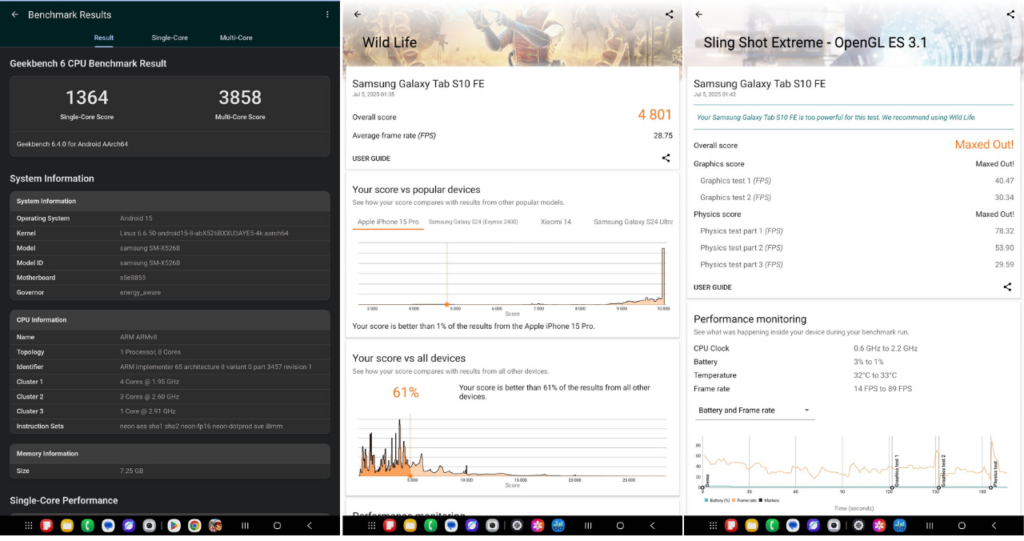Go back from Geekbench Benchmark Results screen
The width and height of the screenshot is (1024, 541).
pos(13,15)
